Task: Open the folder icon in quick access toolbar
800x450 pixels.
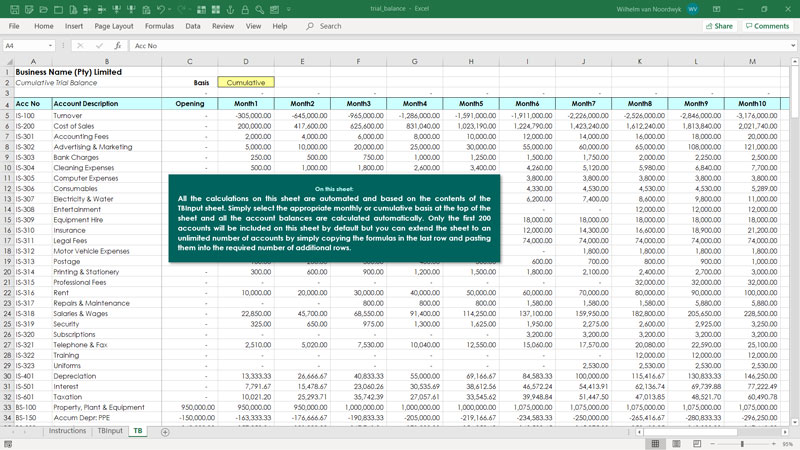Action: (x=43, y=9)
